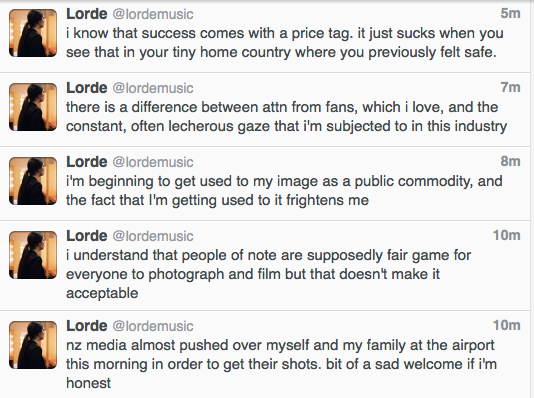Viewport: 534px width, 398px height.
Task: Open avatar on the 5m 'price tag' tweet
Action: (33, 33)
